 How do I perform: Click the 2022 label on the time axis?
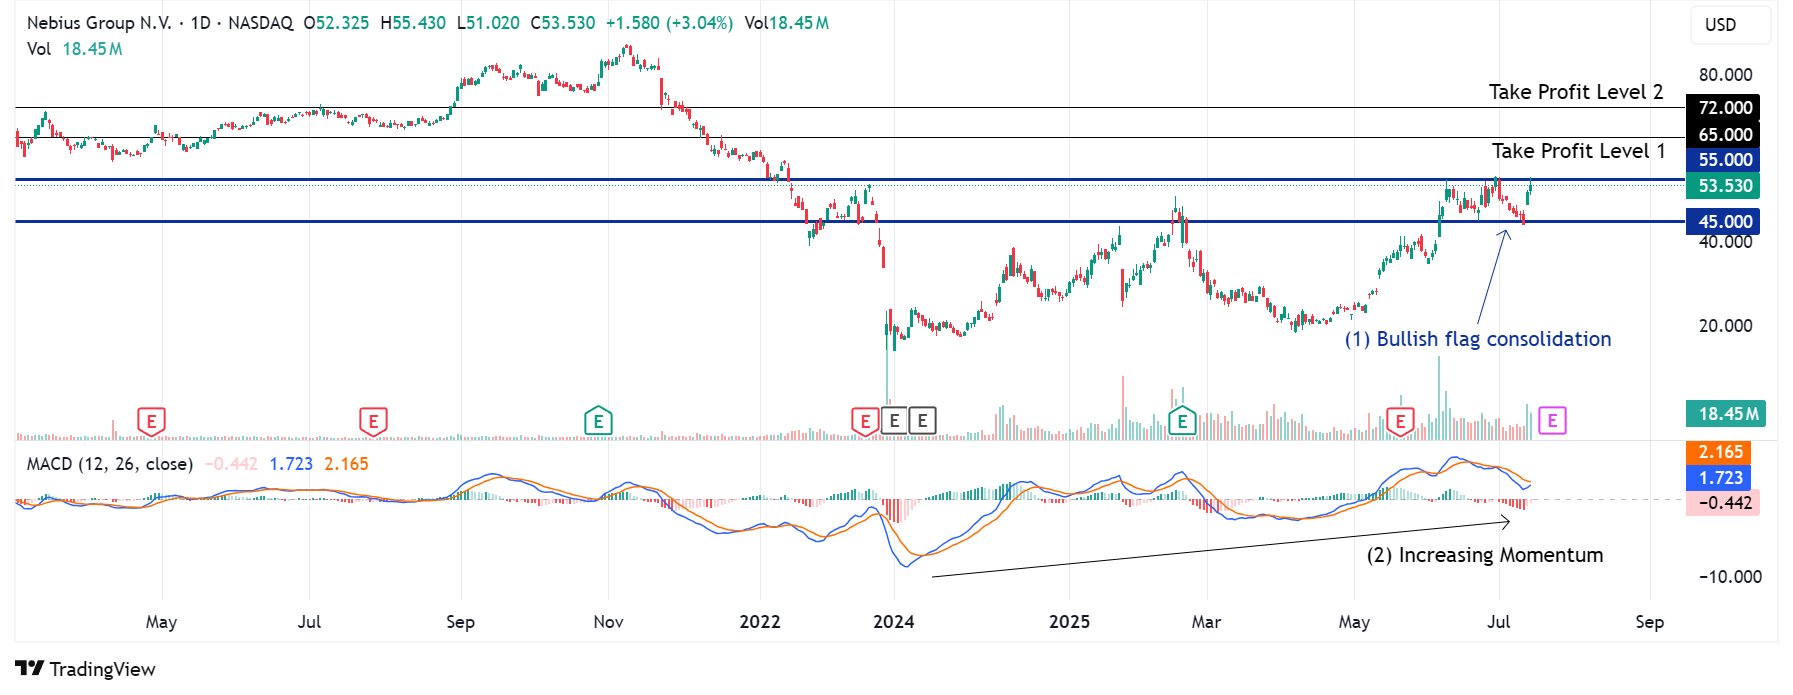(x=760, y=622)
